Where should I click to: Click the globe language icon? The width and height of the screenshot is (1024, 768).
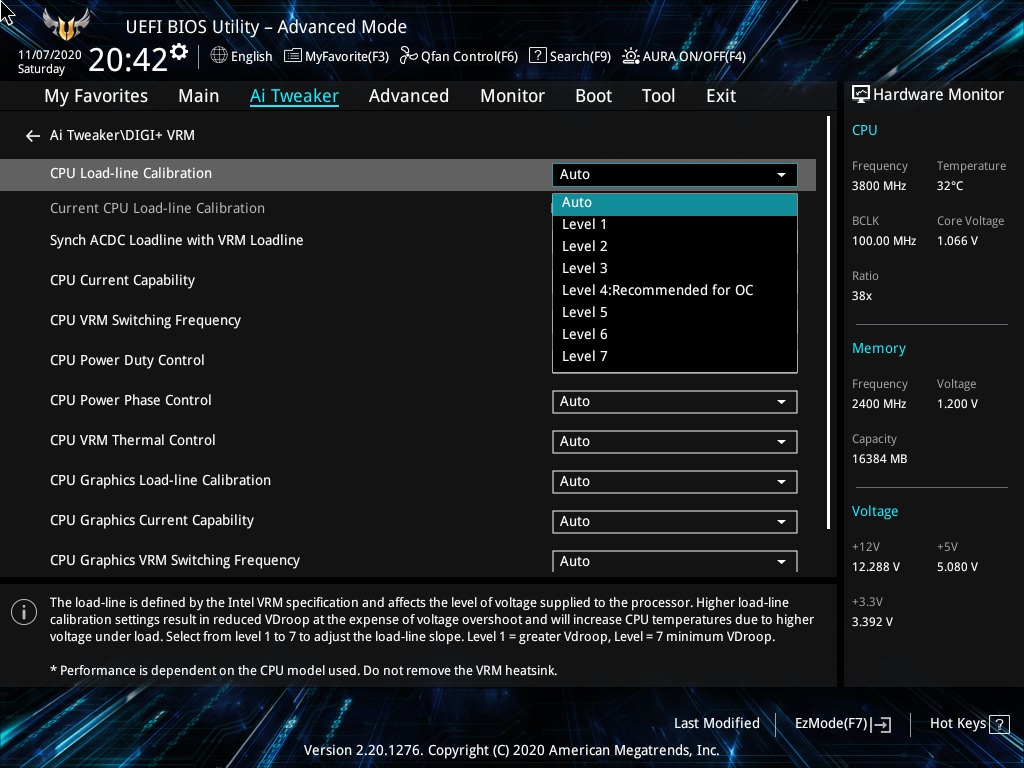click(x=219, y=56)
